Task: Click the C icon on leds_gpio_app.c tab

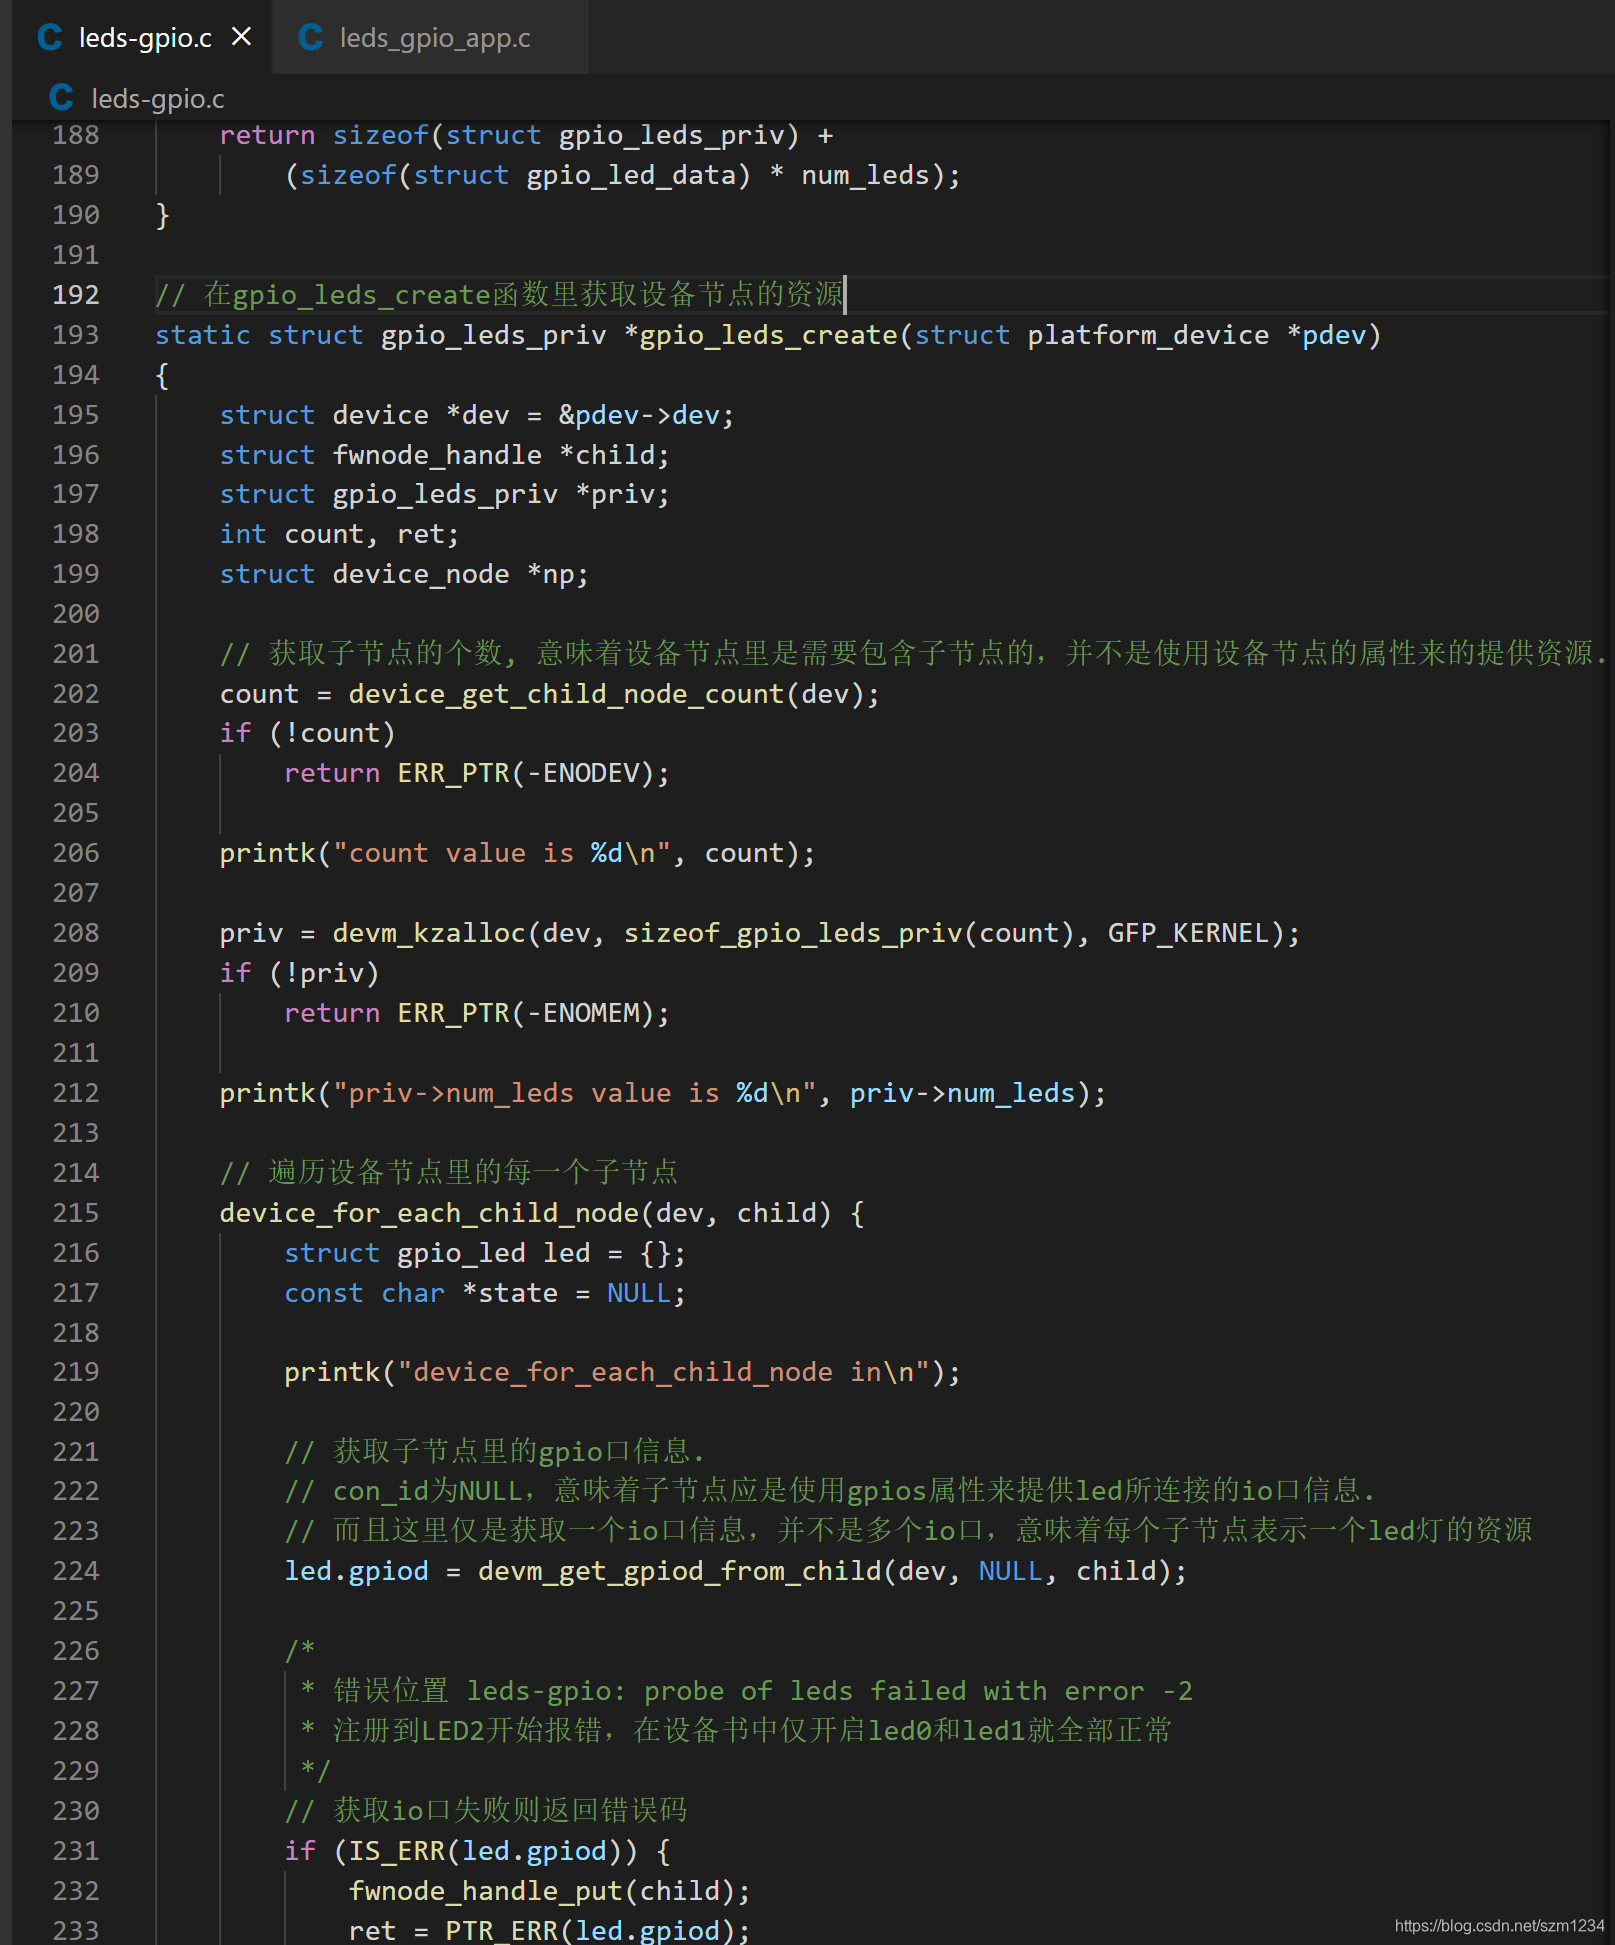Action: (x=308, y=37)
